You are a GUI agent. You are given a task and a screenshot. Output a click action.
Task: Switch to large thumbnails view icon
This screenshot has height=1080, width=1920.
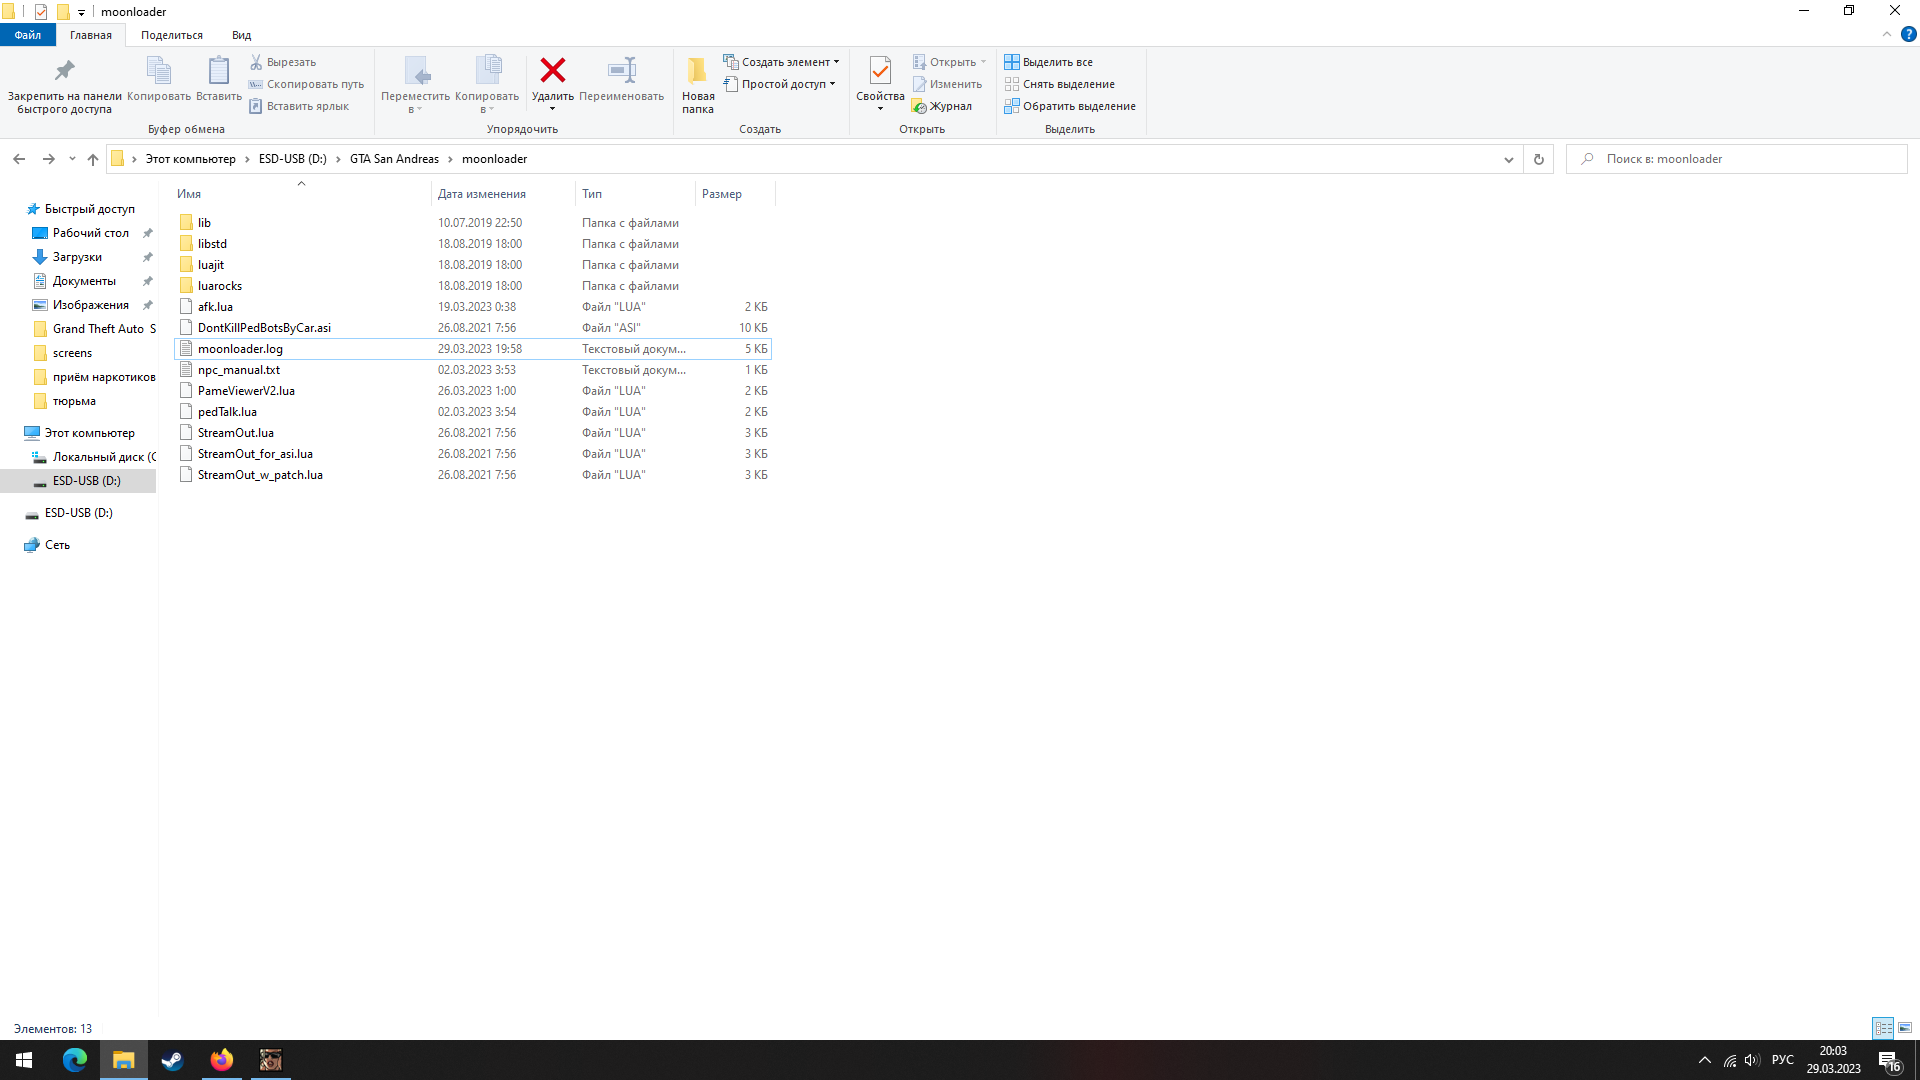[1905, 1028]
